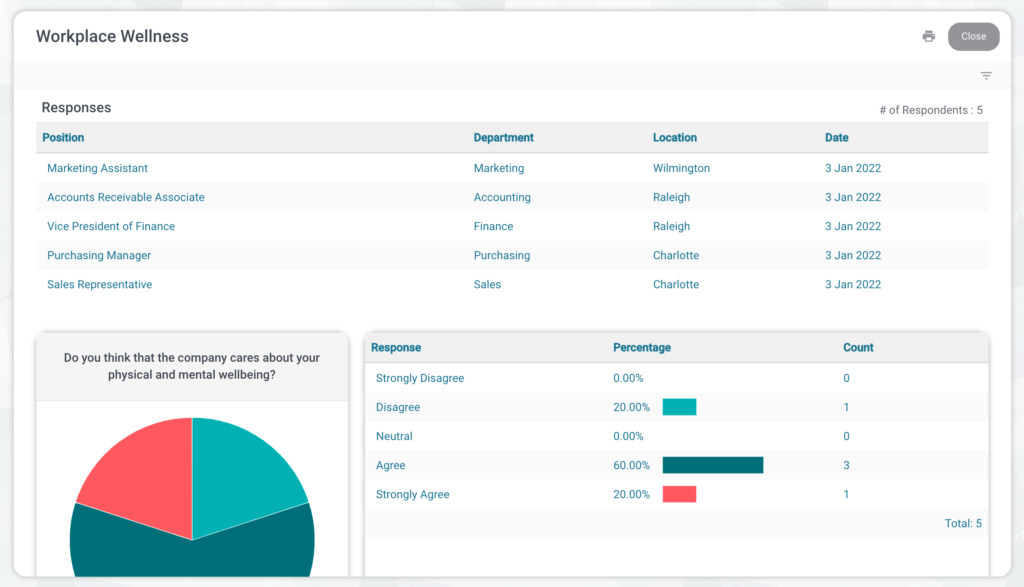Select Vice President of Finance position
This screenshot has width=1024, height=587.
[111, 226]
